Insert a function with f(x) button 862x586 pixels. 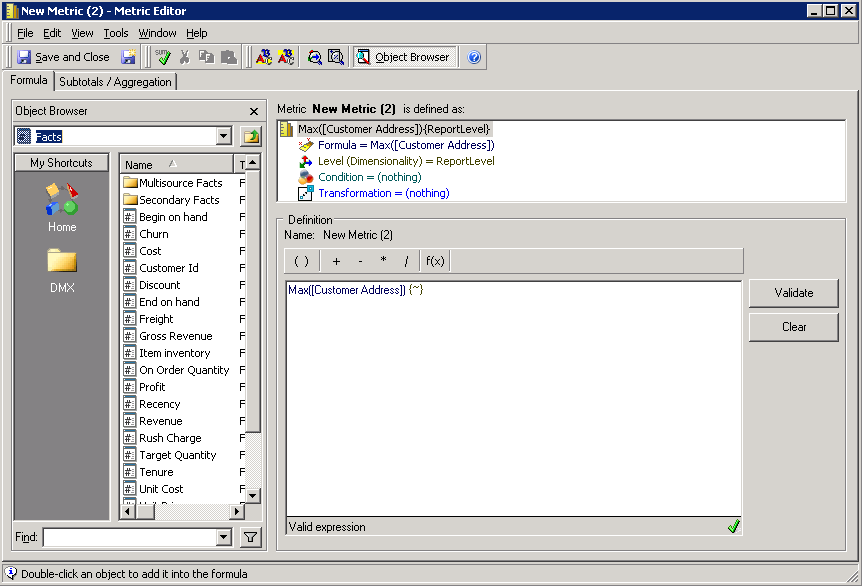[435, 261]
